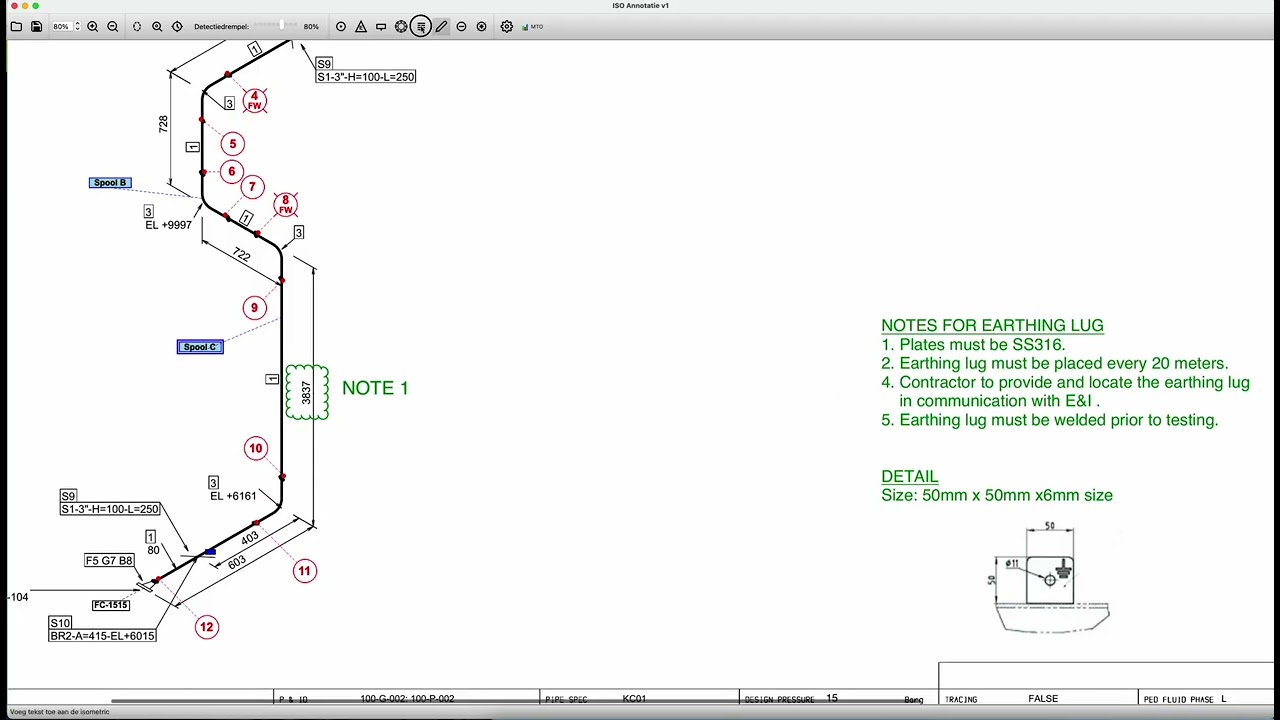Screen dimensions: 1280x720
Task: Select the ring flange annotation tool
Action: (x=401, y=26)
